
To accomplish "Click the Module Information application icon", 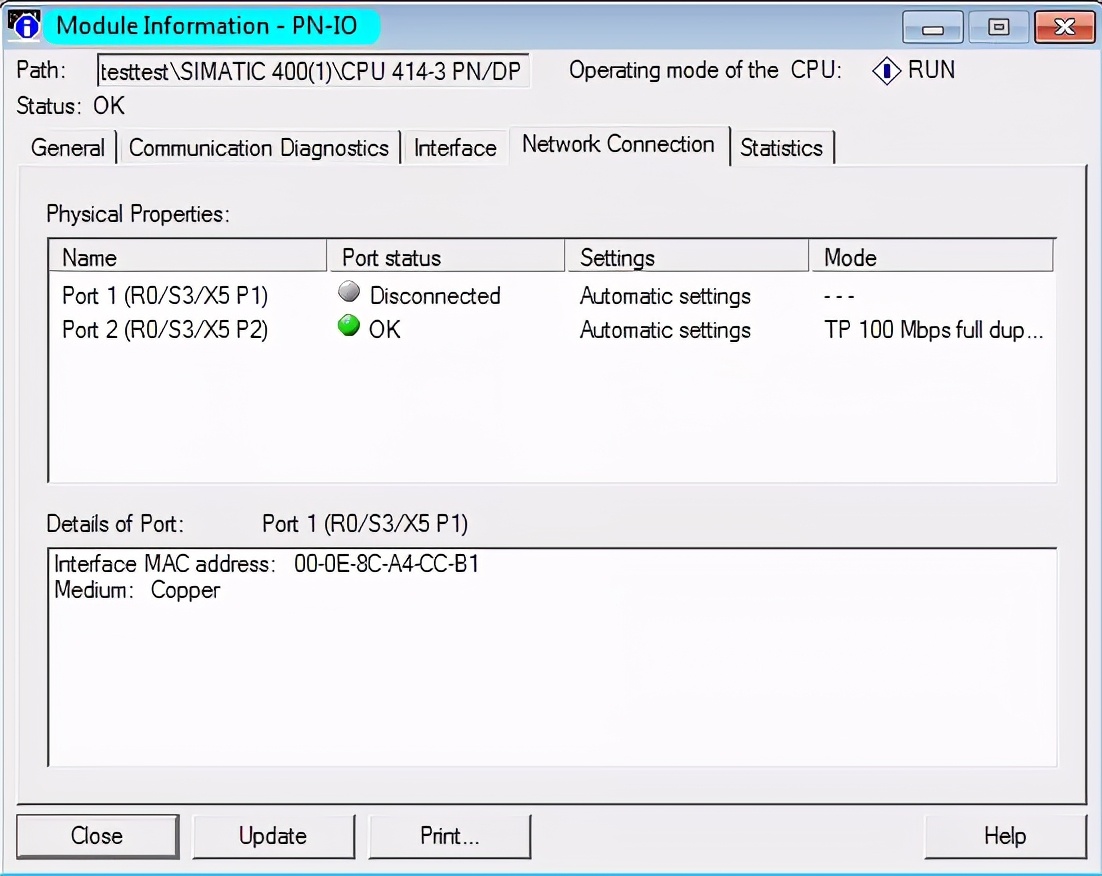I will click(x=23, y=24).
